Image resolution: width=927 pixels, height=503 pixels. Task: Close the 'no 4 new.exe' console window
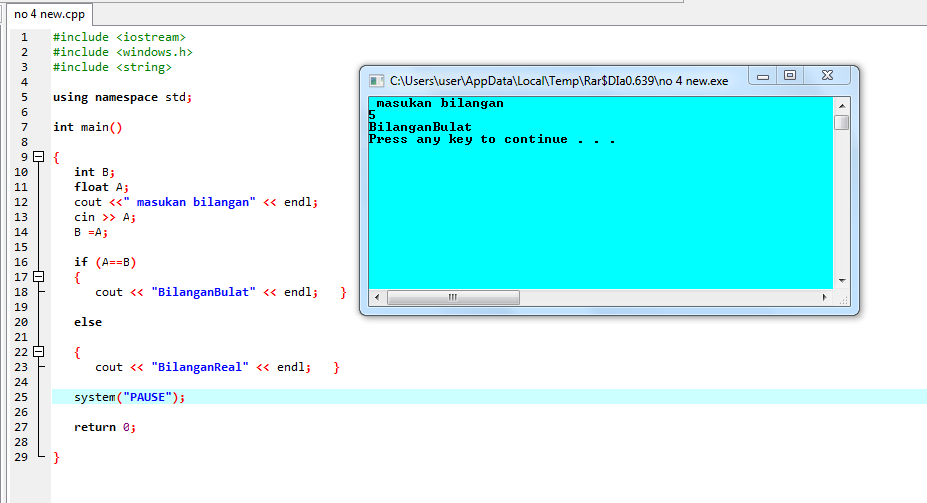(827, 76)
